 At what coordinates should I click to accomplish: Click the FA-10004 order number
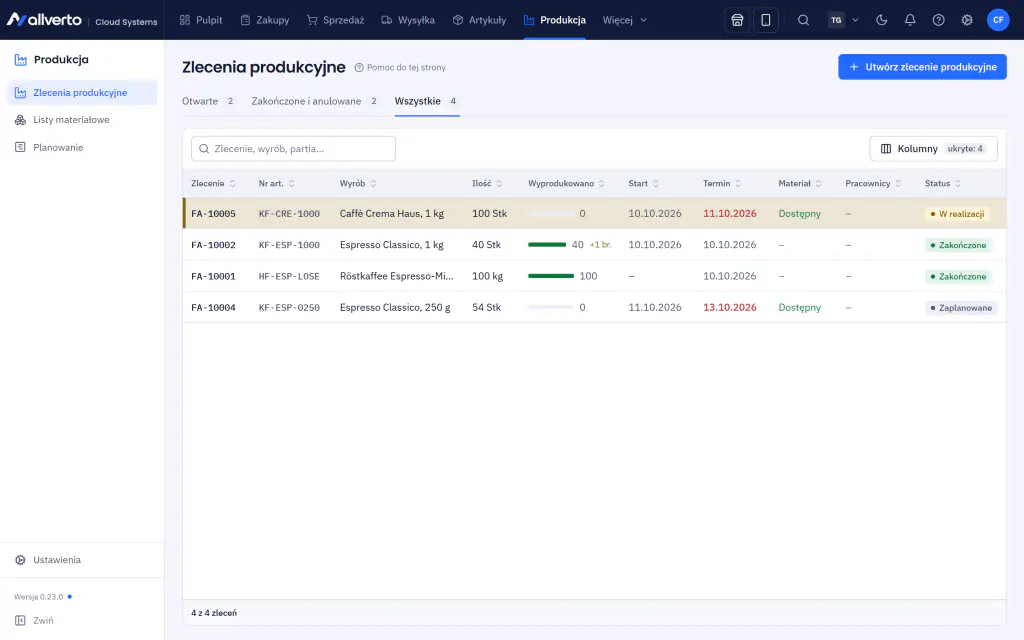214,308
